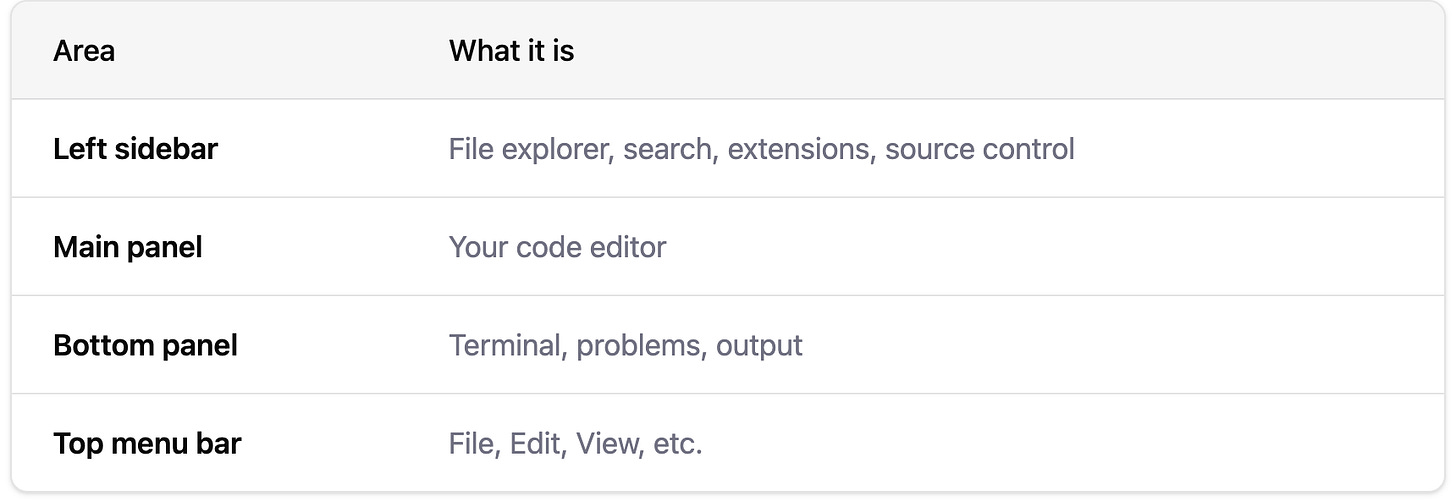
Task: Select the "Top menu bar" row label
Action: pos(147,443)
